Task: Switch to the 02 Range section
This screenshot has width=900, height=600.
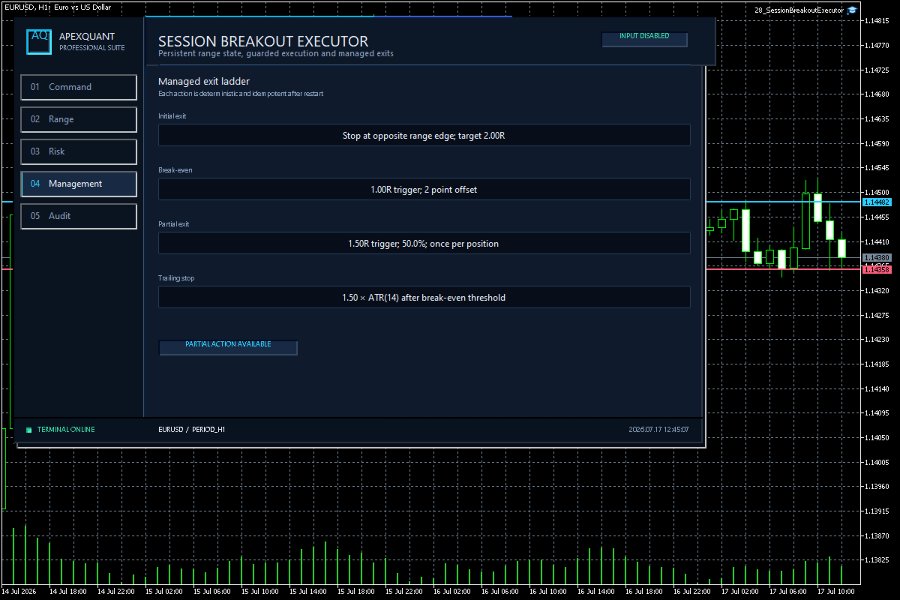Action: point(79,119)
